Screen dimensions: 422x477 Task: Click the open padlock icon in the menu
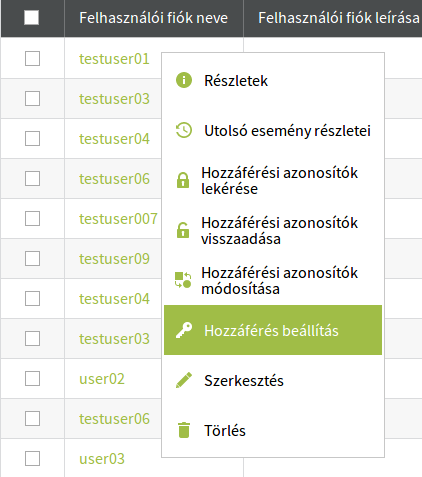click(x=183, y=230)
